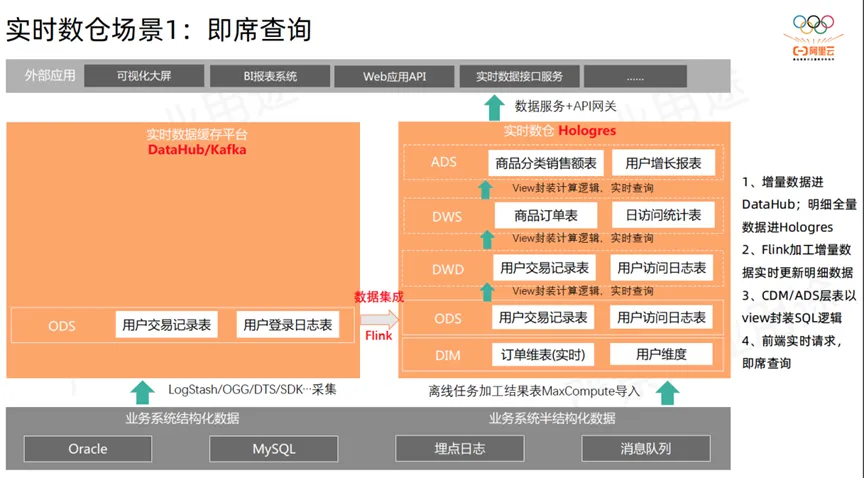Select 商品订单表 in DWS layer
This screenshot has width=864, height=478.
546,216
